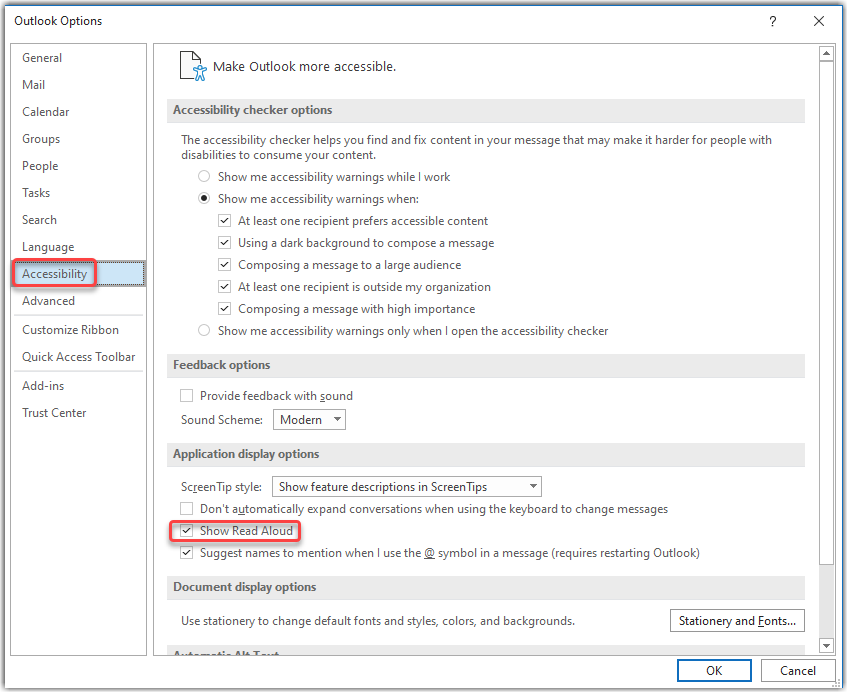848x693 pixels.
Task: Click the Help question mark icon
Action: (772, 21)
